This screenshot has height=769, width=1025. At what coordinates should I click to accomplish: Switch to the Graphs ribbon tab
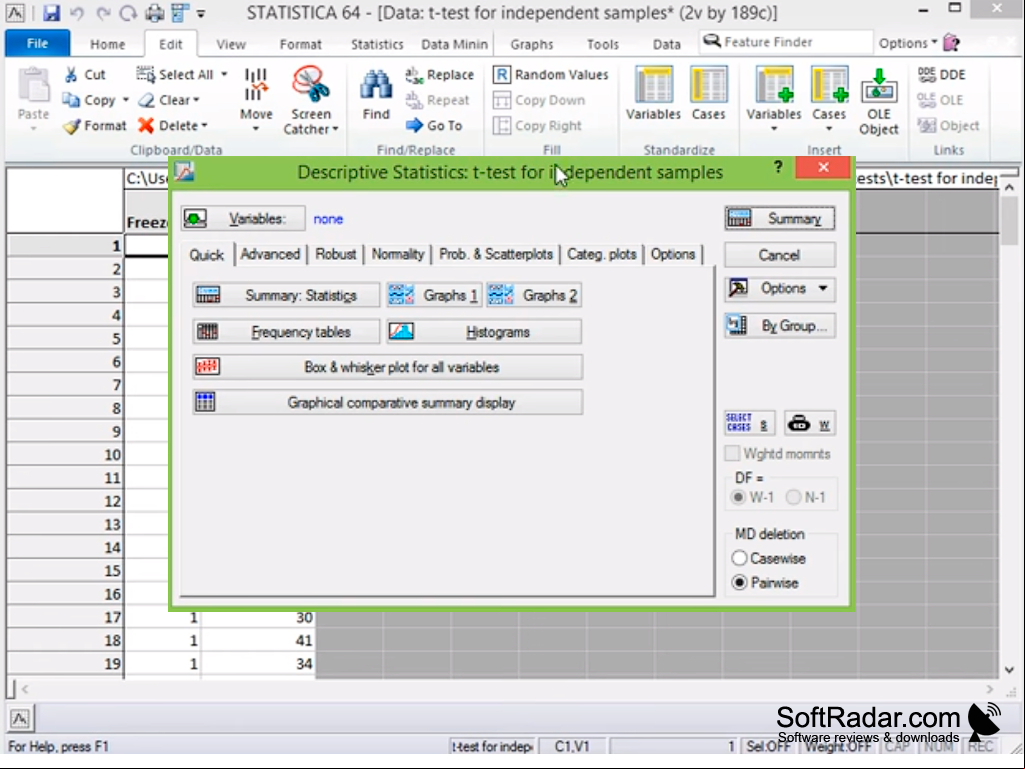(x=531, y=44)
